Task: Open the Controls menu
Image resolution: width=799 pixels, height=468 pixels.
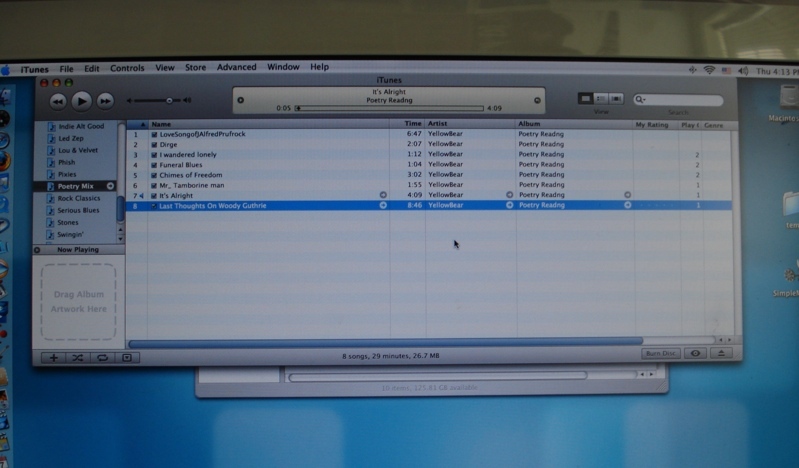Action: coord(127,68)
